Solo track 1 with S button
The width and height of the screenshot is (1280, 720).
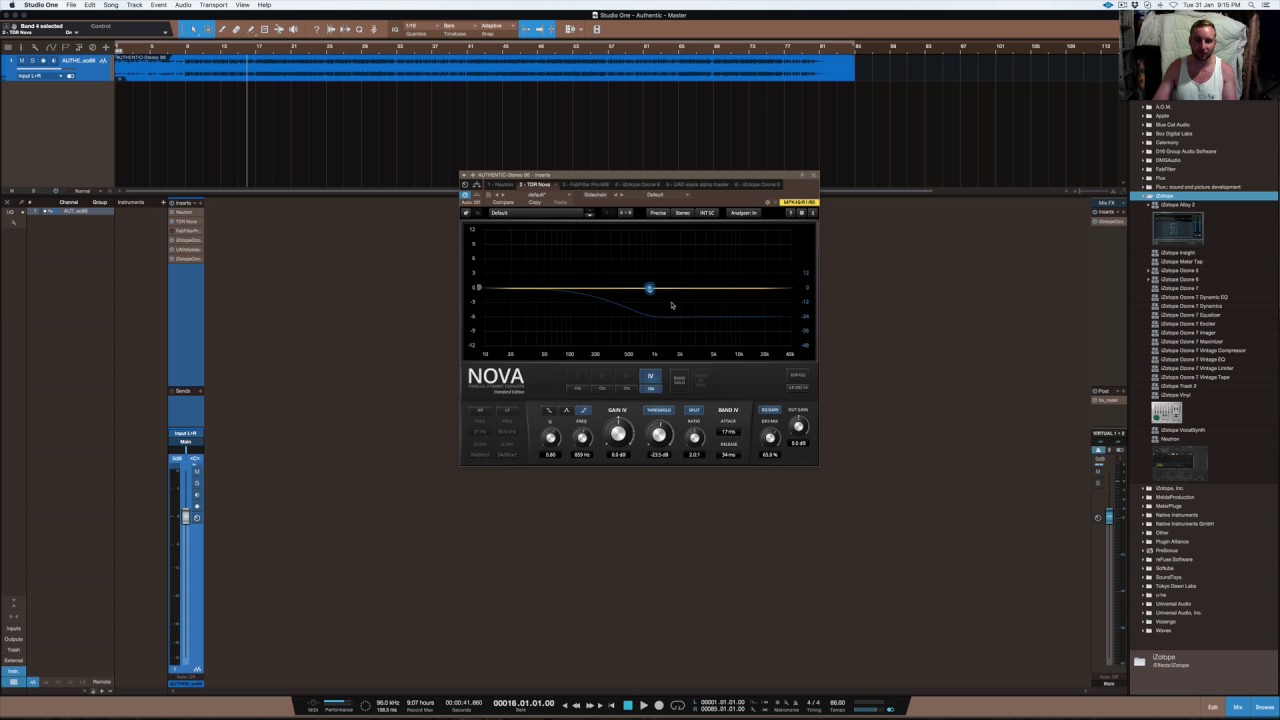[x=33, y=60]
